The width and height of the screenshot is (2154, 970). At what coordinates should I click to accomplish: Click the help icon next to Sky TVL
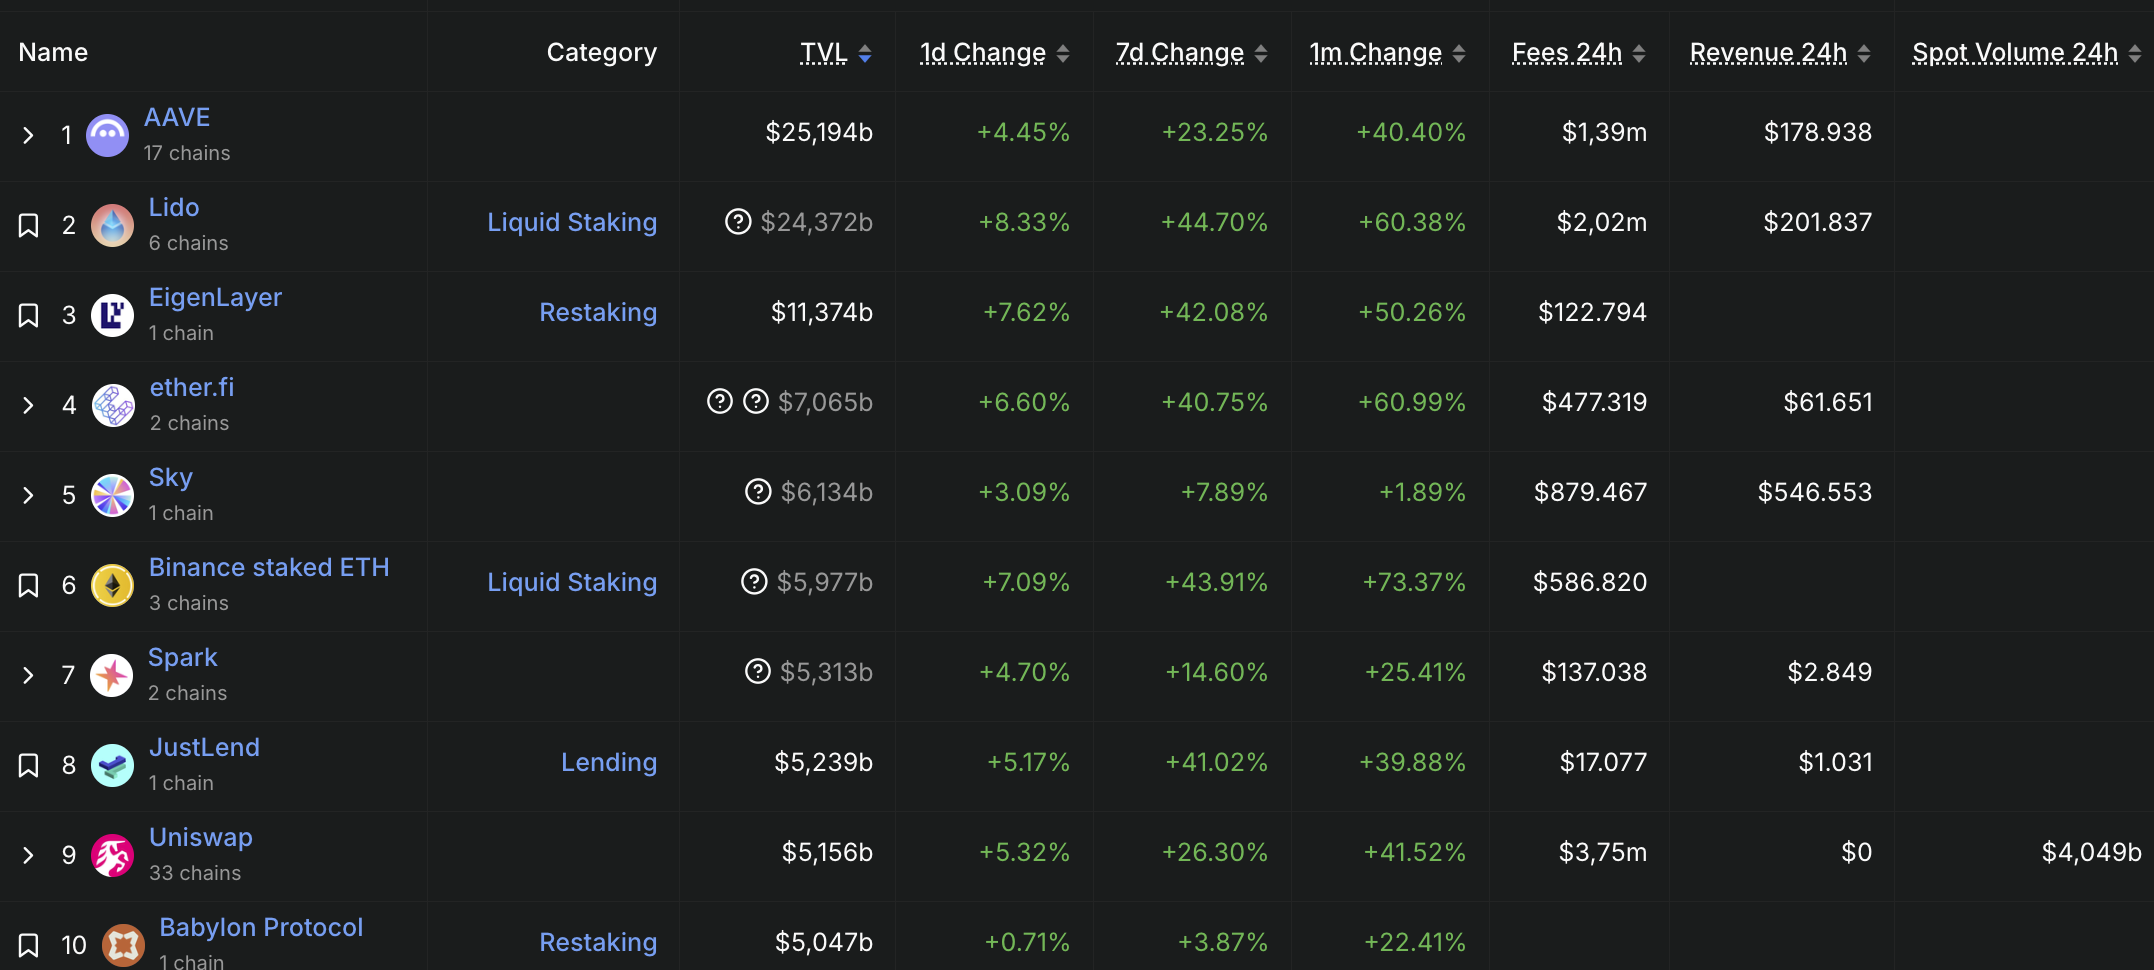758,492
